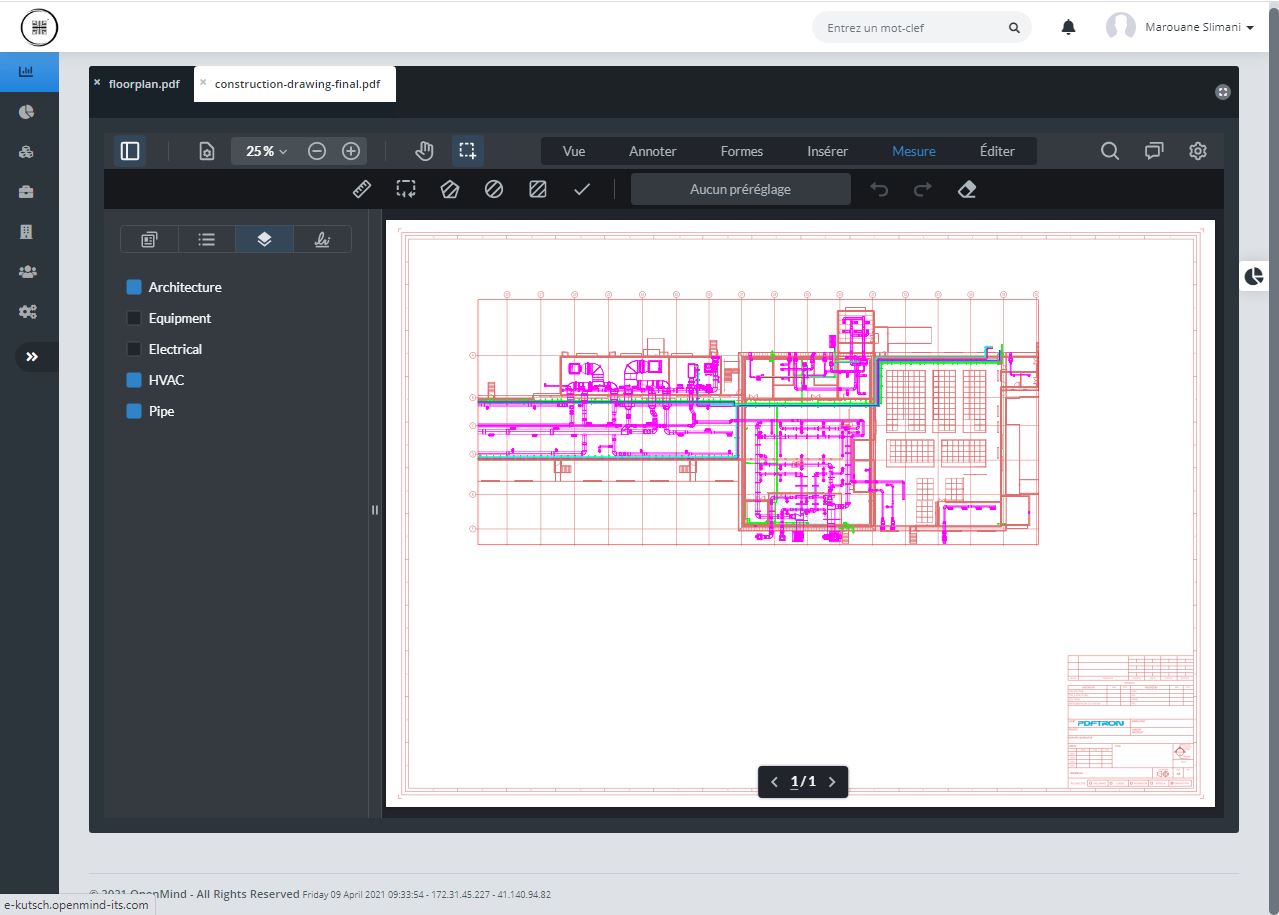
Task: Toggle the left side panel icon
Action: click(x=130, y=151)
